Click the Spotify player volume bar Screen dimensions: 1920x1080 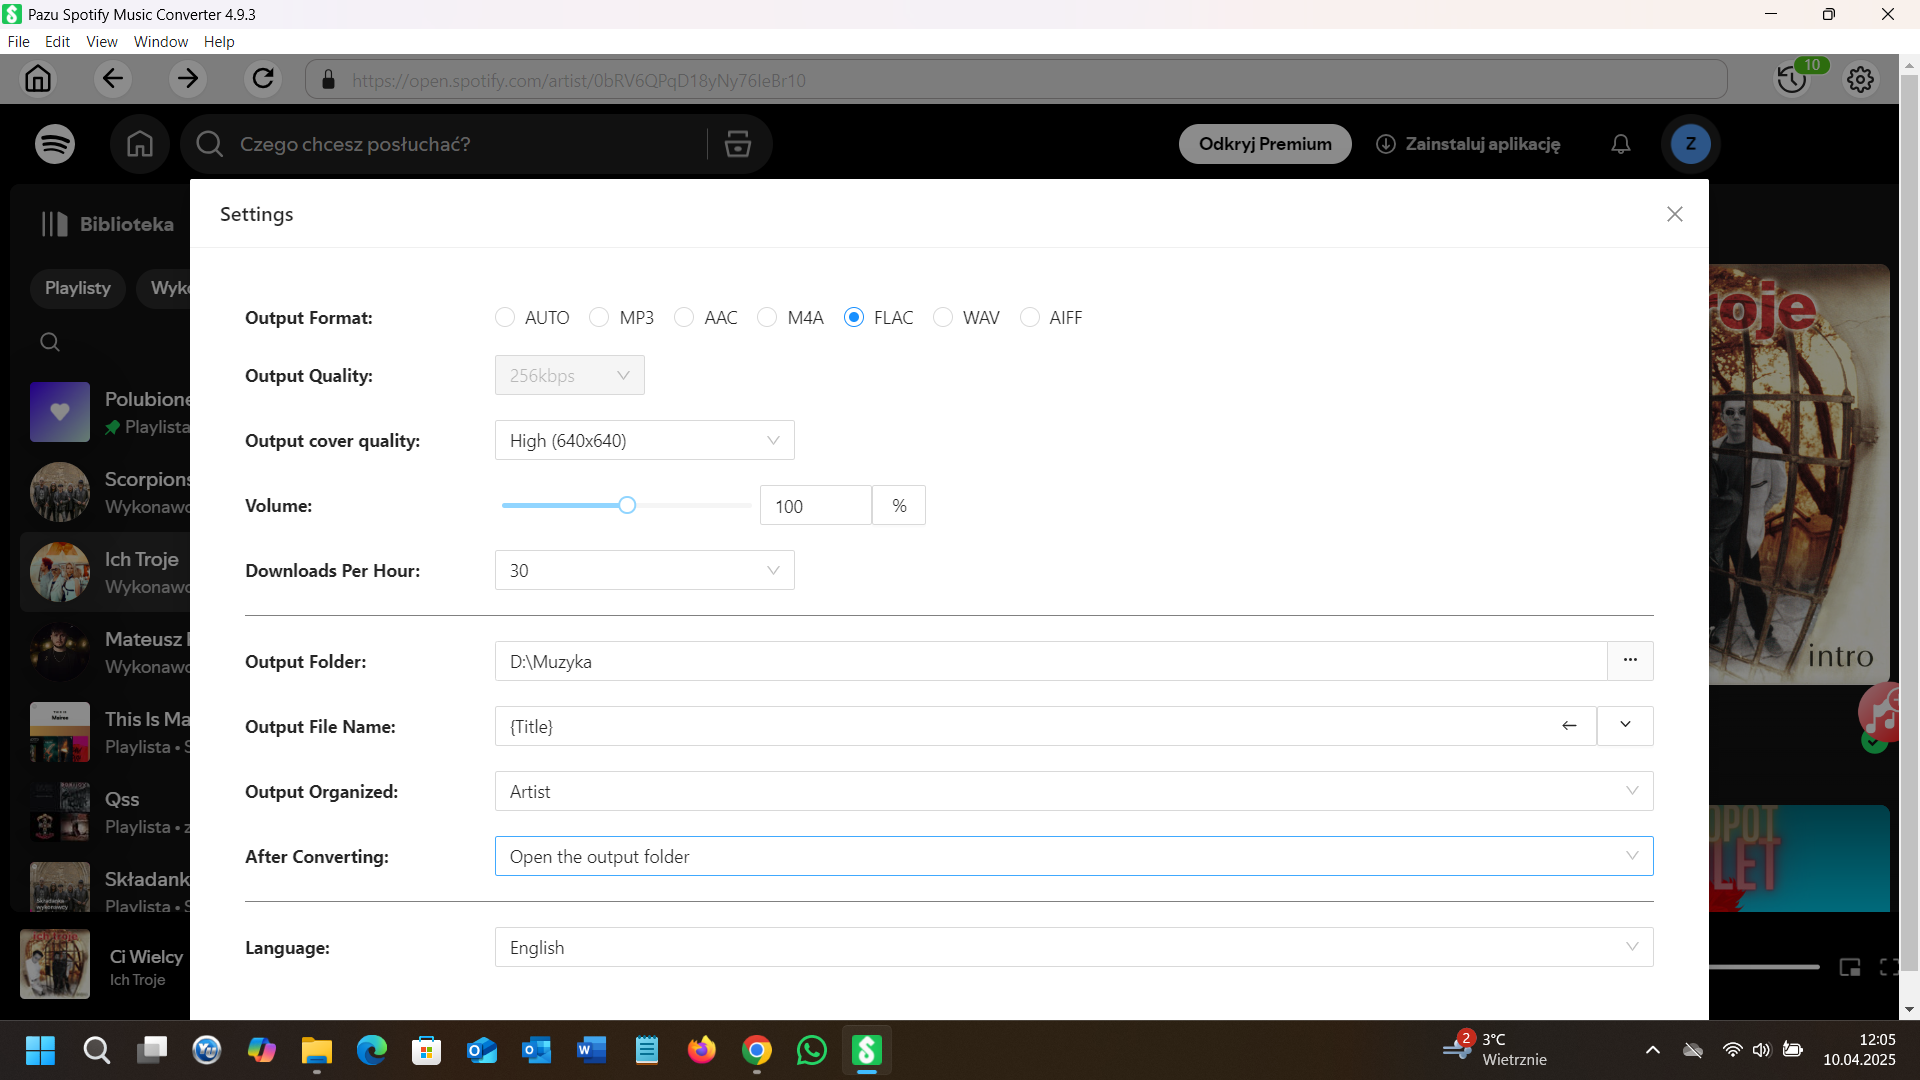pos(1764,967)
